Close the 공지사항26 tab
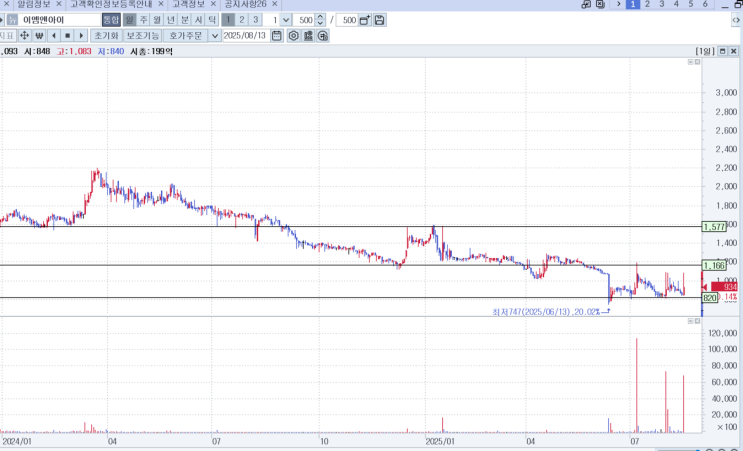743x451 pixels. (274, 4)
